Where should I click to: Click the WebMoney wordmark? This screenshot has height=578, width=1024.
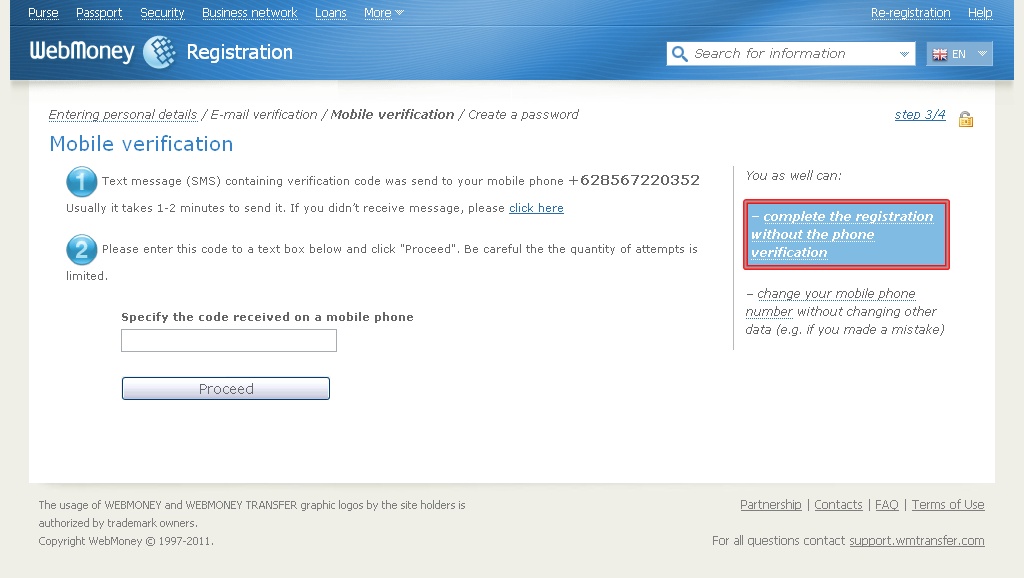pos(82,52)
